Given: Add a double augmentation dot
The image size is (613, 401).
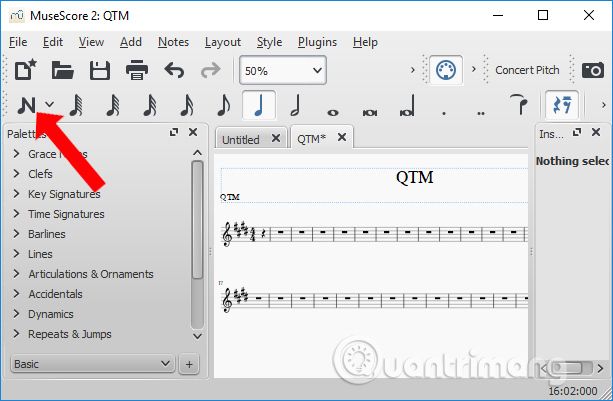Looking at the screenshot, I should coord(481,113).
